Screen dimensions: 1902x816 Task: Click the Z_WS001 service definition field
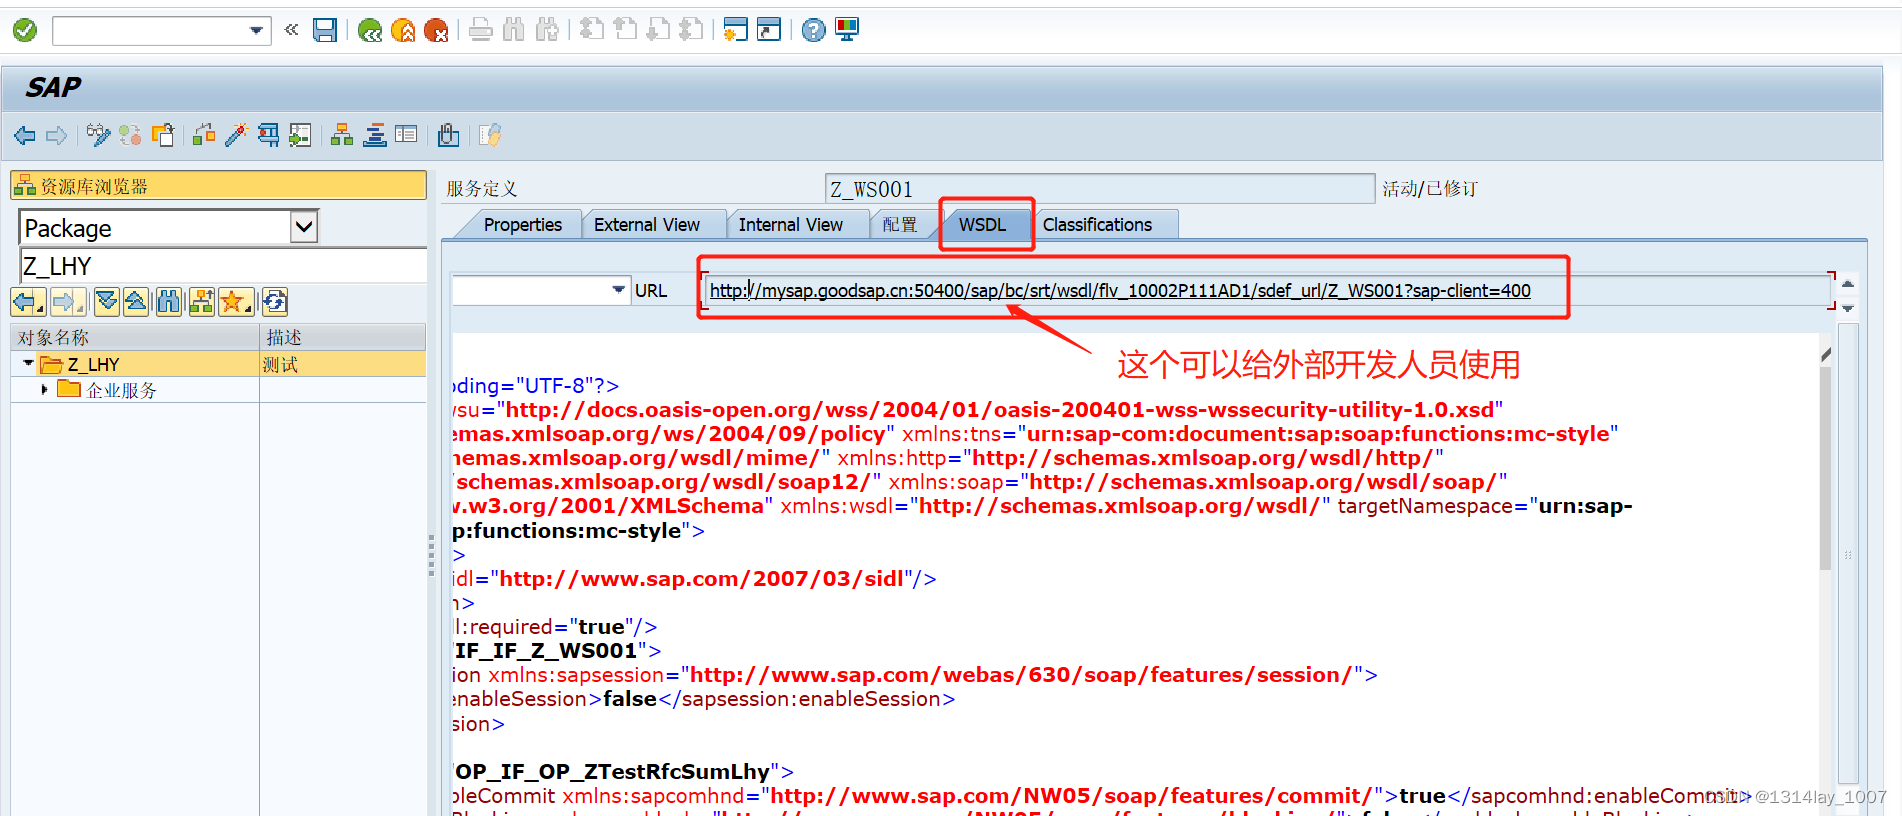1100,189
